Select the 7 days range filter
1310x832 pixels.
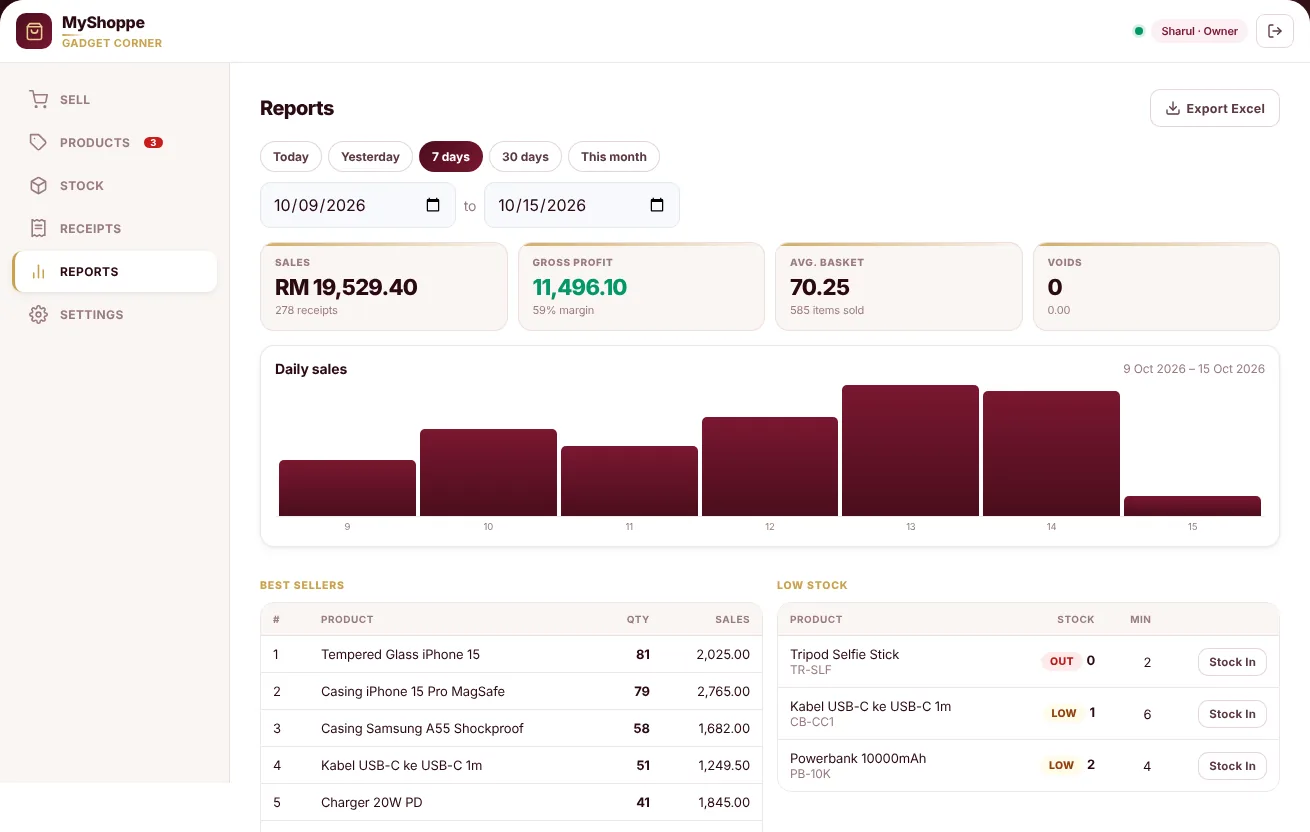coord(451,157)
